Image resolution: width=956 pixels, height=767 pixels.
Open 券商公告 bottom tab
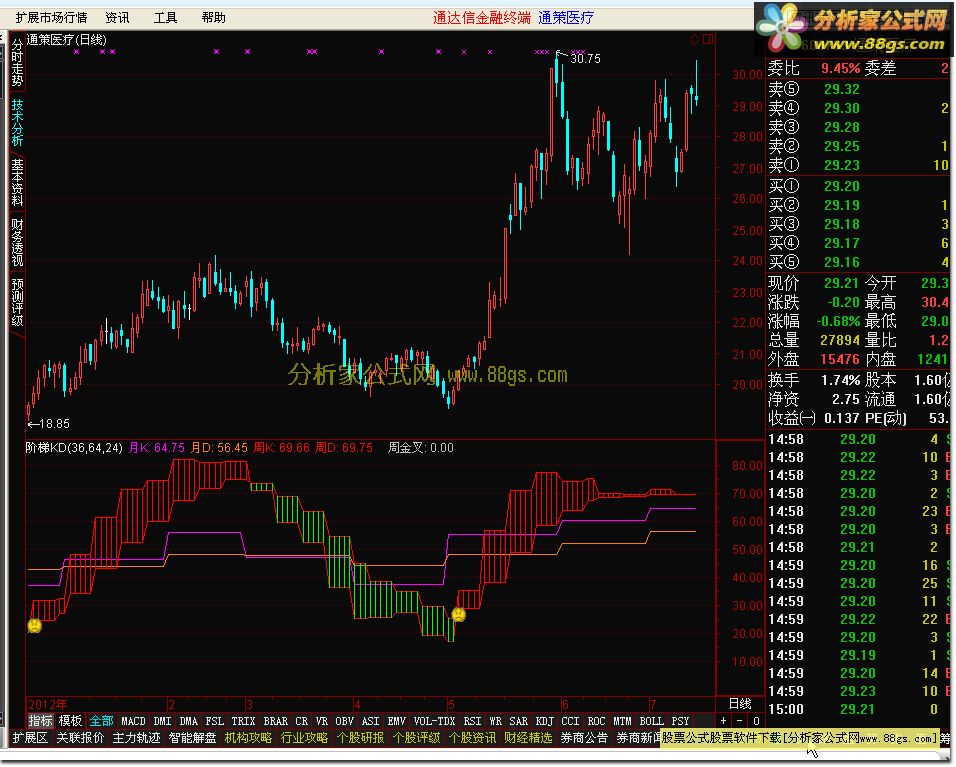(x=584, y=738)
